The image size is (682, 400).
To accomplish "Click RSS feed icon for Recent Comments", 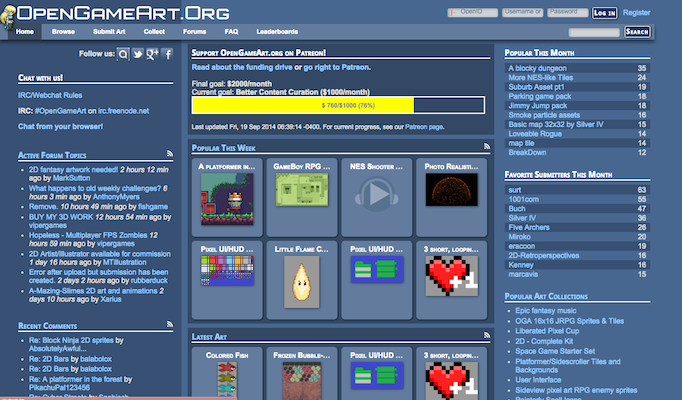I will 170,324.
